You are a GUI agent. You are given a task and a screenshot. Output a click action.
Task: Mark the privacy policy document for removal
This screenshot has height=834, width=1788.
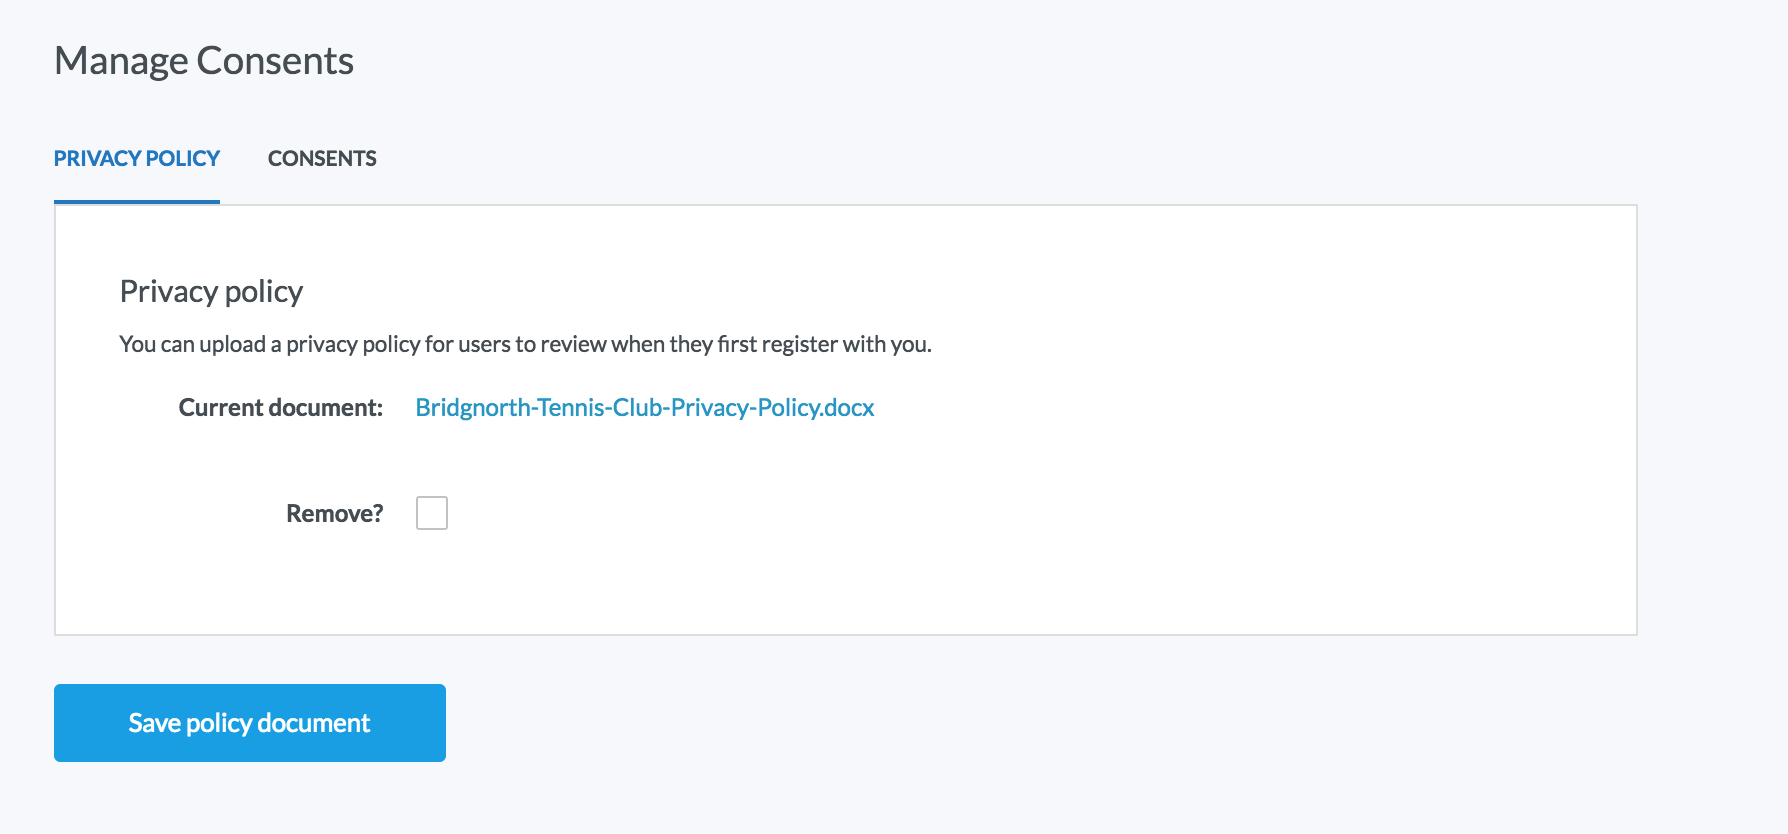pos(432,513)
